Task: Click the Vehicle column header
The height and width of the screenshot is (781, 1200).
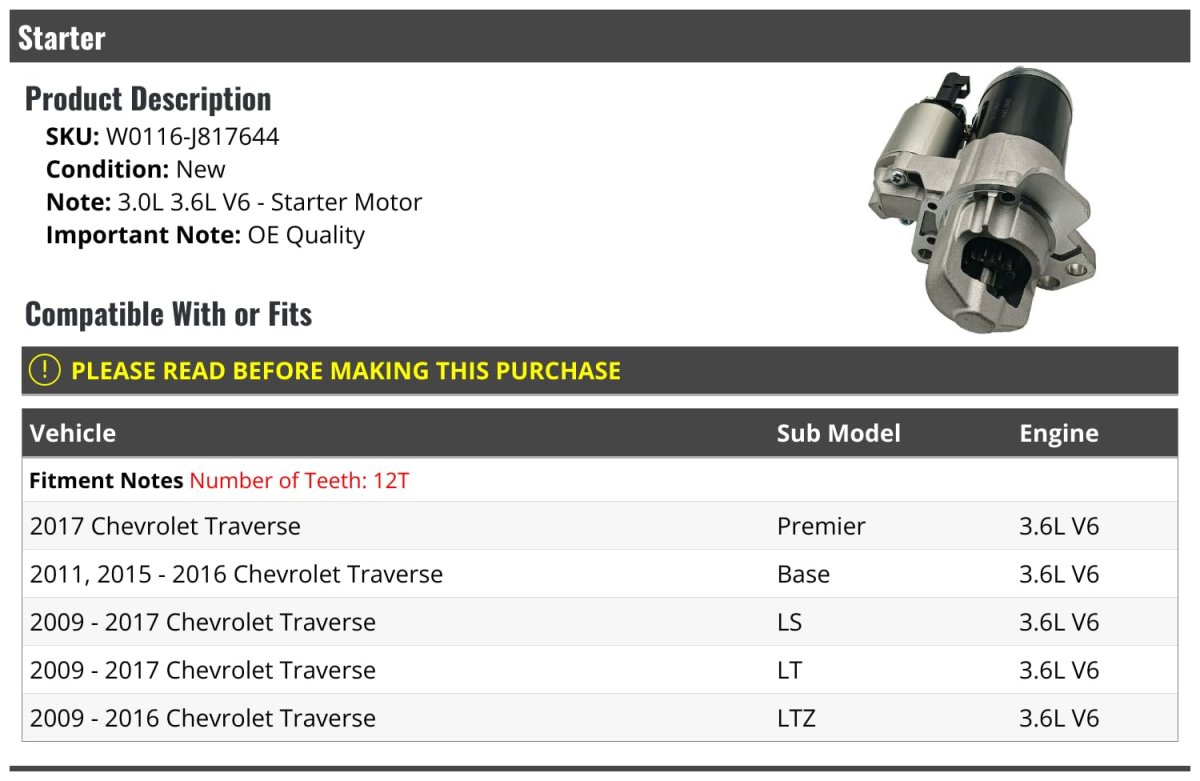Action: pyautogui.click(x=73, y=433)
